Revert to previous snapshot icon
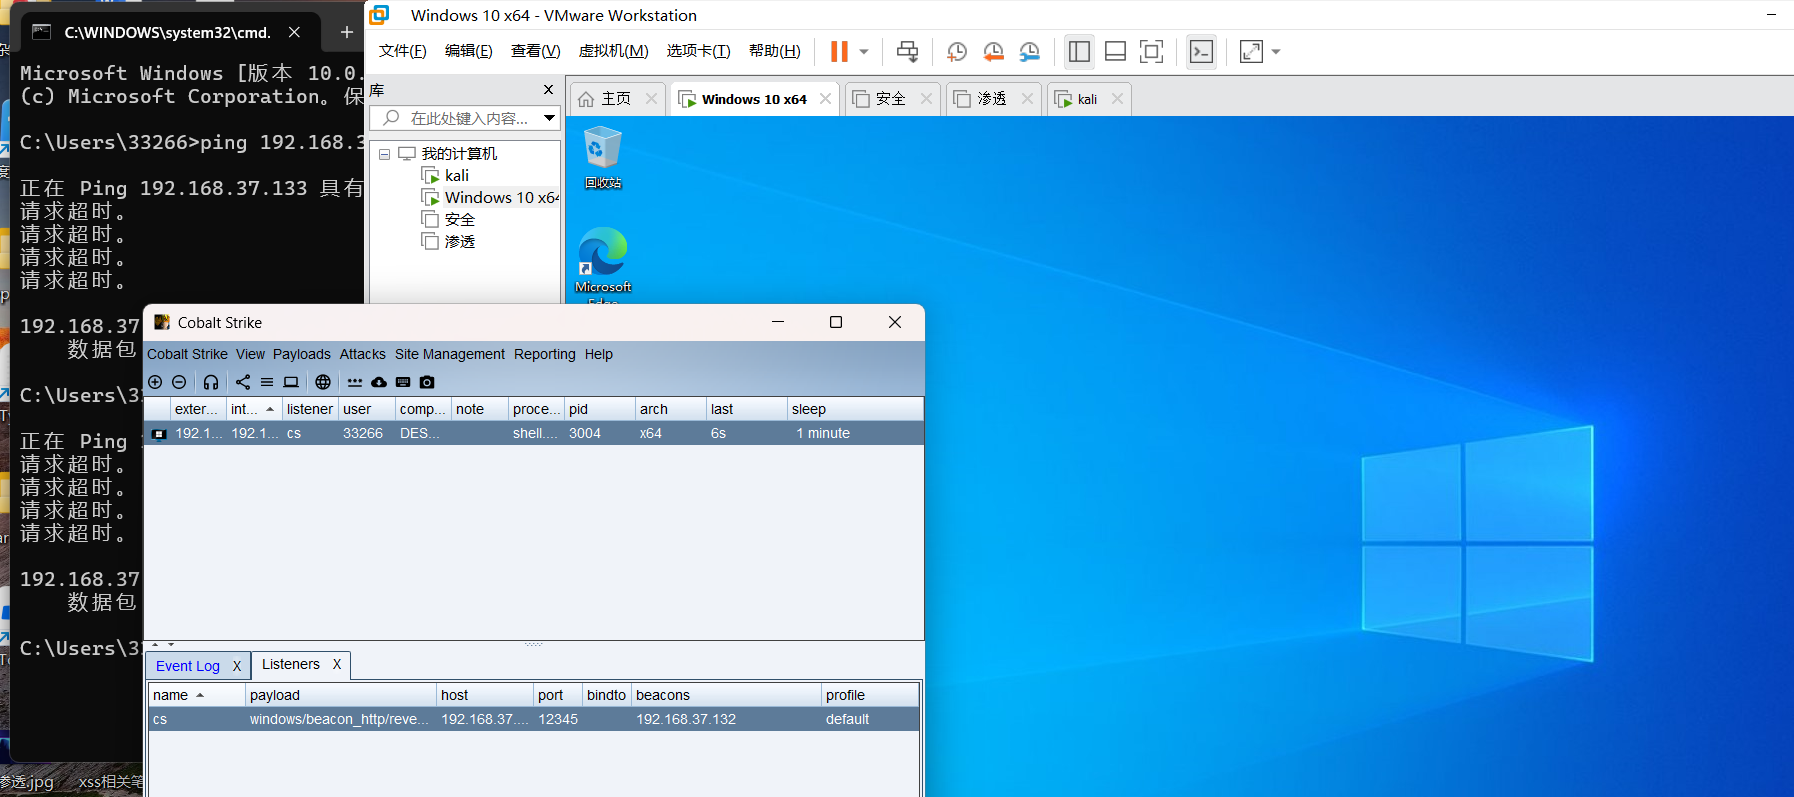Viewport: 1794px width, 797px height. [993, 52]
